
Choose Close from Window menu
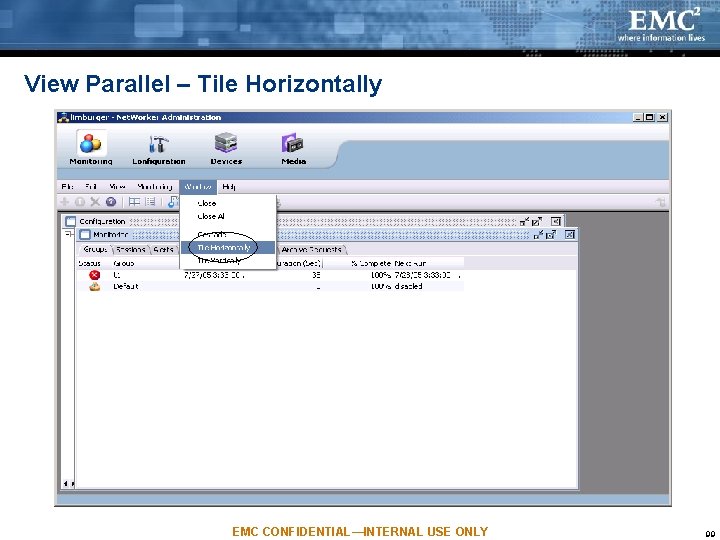click(x=207, y=203)
